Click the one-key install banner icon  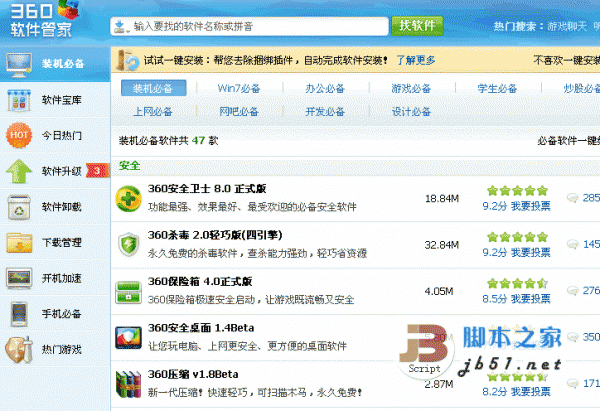127,60
